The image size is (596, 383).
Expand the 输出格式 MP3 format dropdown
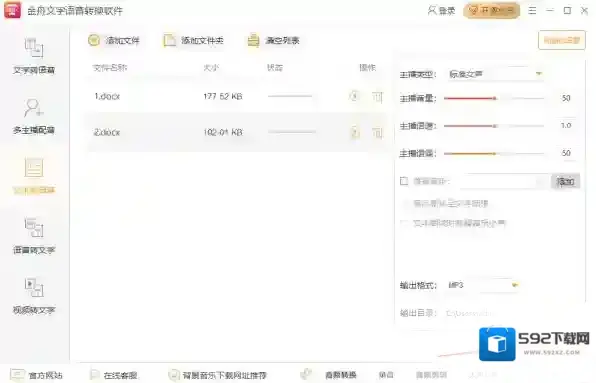tap(515, 285)
